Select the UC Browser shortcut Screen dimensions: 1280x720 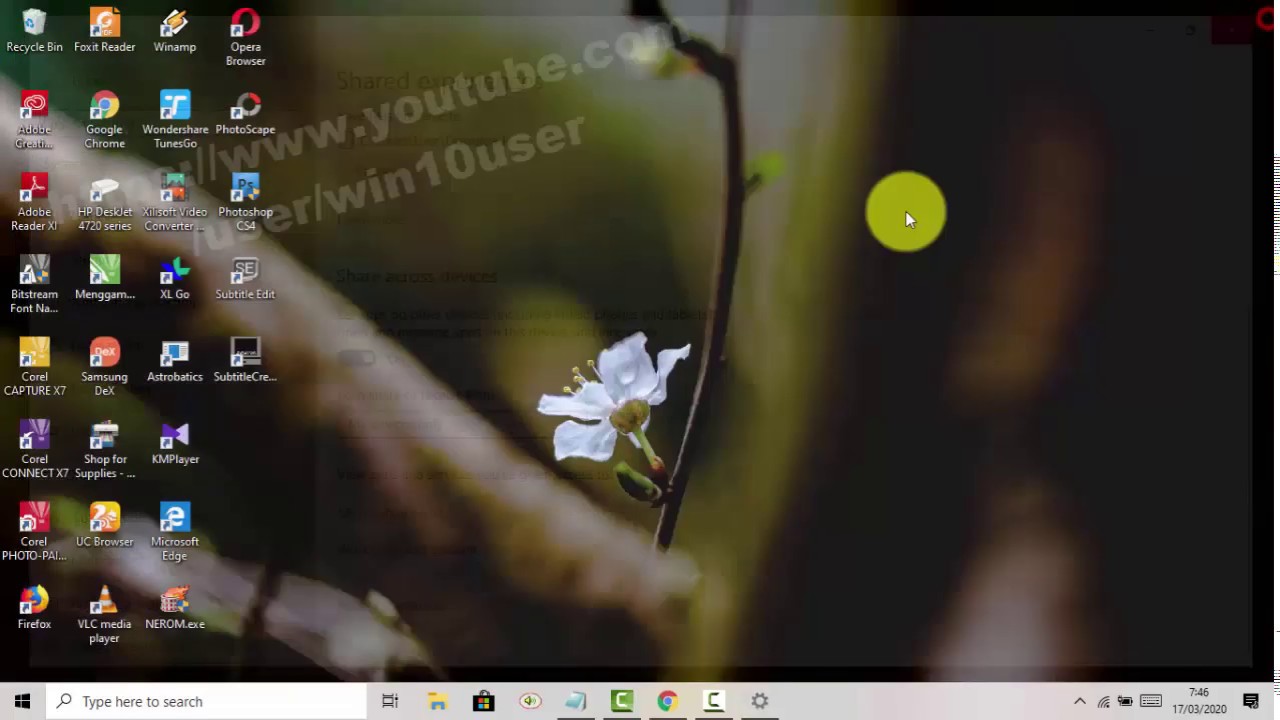104,525
